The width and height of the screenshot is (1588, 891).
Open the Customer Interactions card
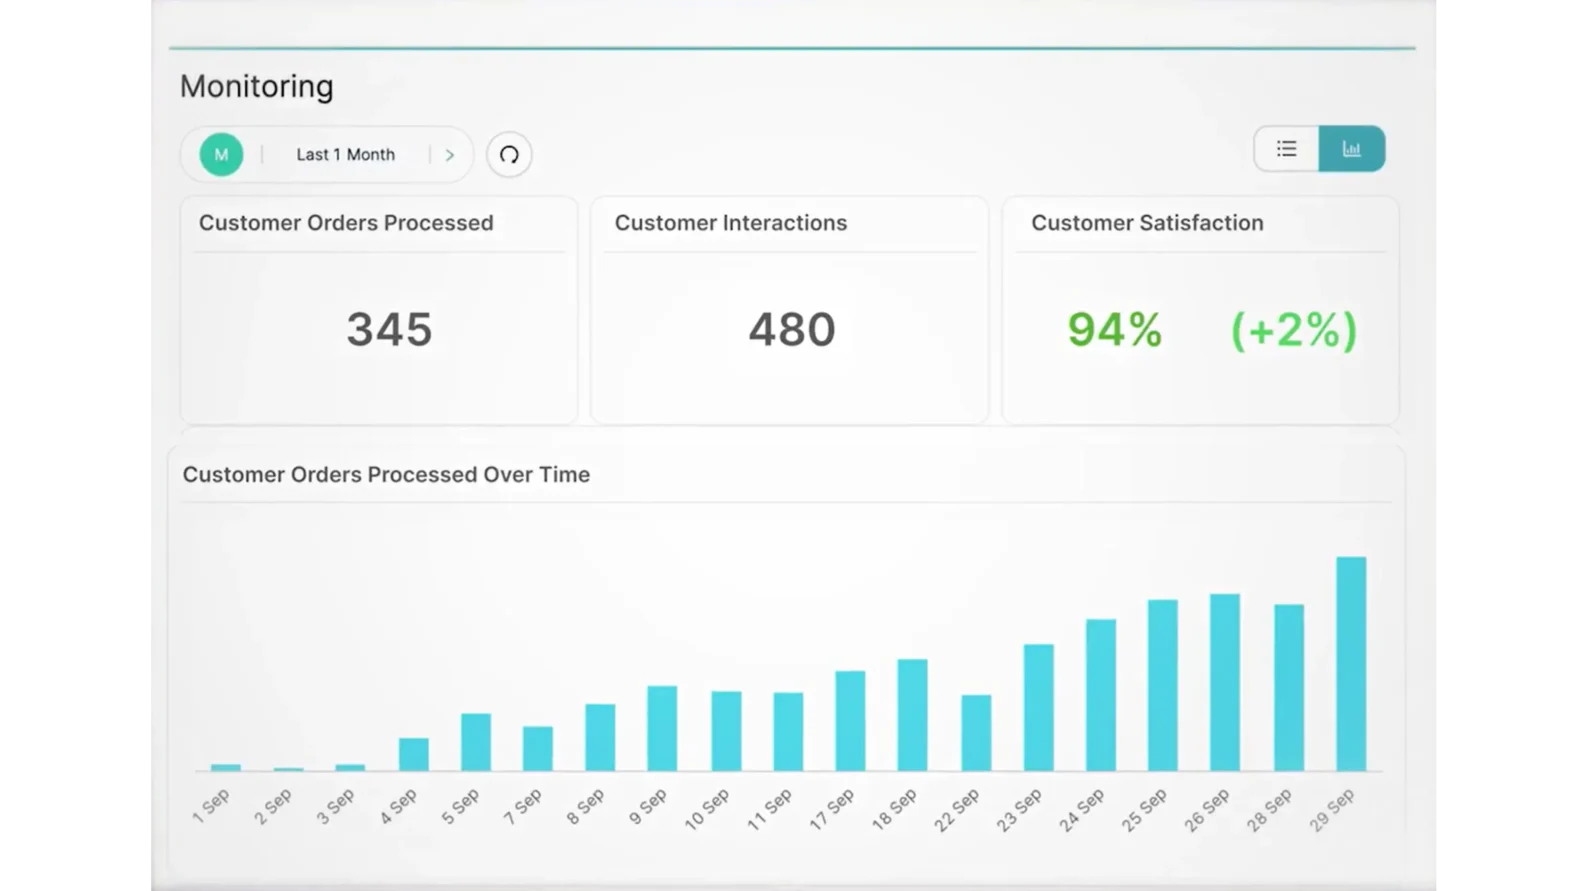pyautogui.click(x=789, y=310)
